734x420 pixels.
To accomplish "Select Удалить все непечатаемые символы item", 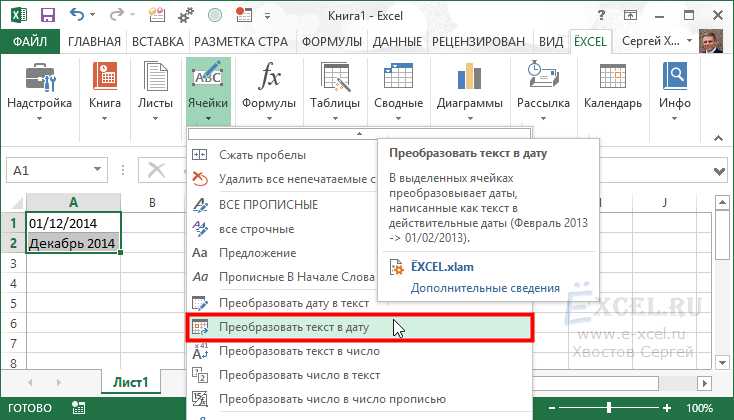I will pos(282,179).
